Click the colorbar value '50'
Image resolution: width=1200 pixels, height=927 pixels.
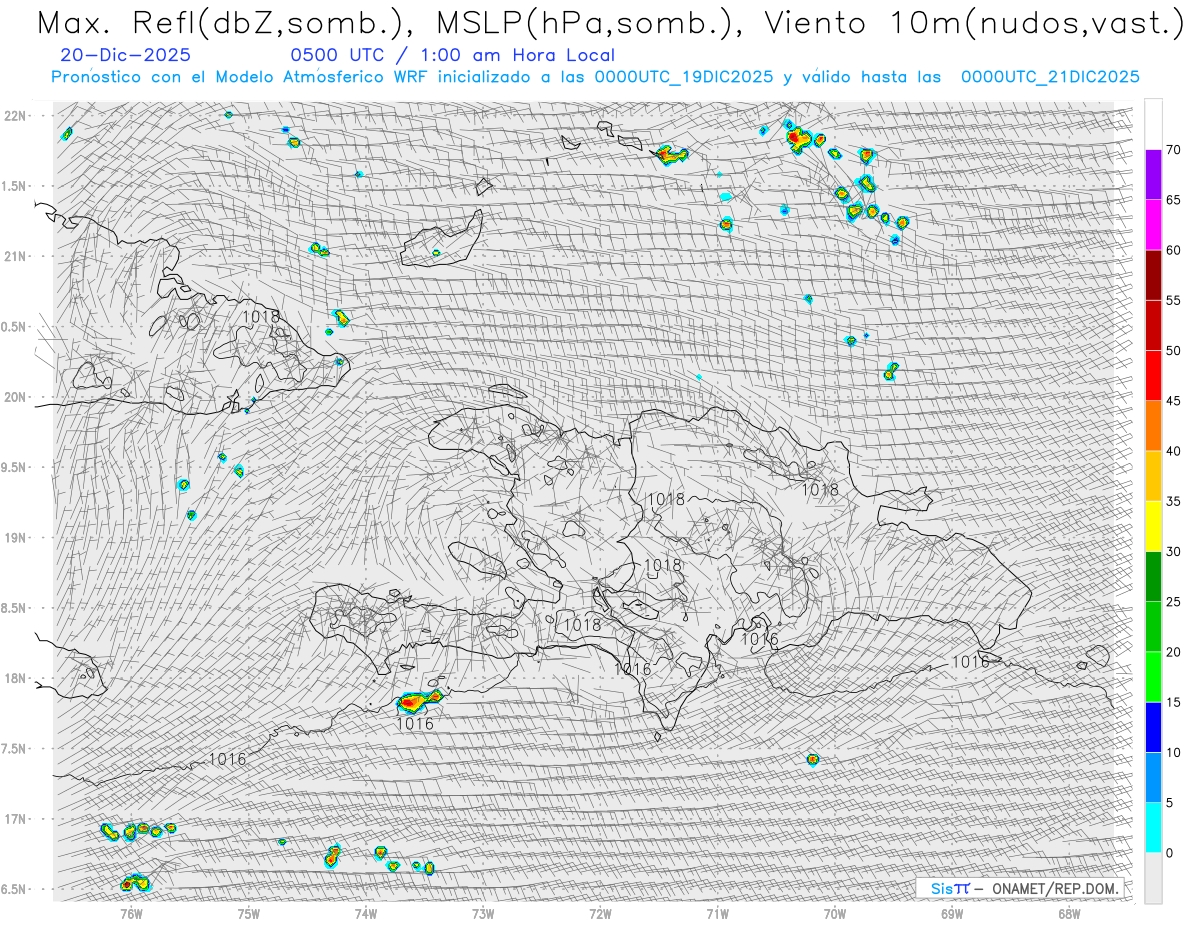click(1173, 351)
